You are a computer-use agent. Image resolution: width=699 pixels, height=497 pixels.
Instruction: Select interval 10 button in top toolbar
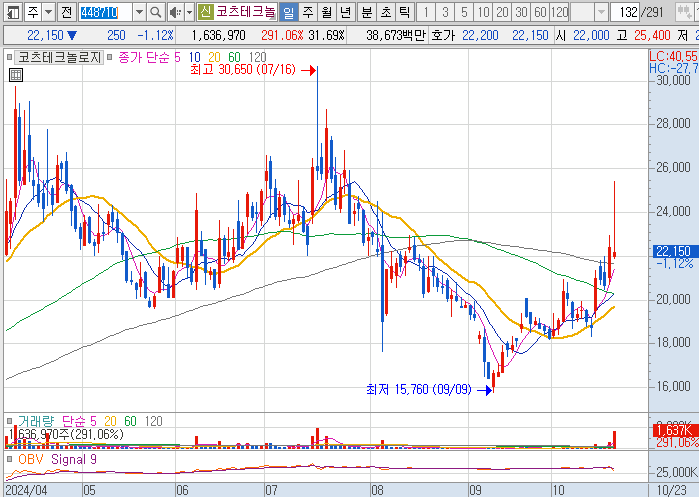483,12
